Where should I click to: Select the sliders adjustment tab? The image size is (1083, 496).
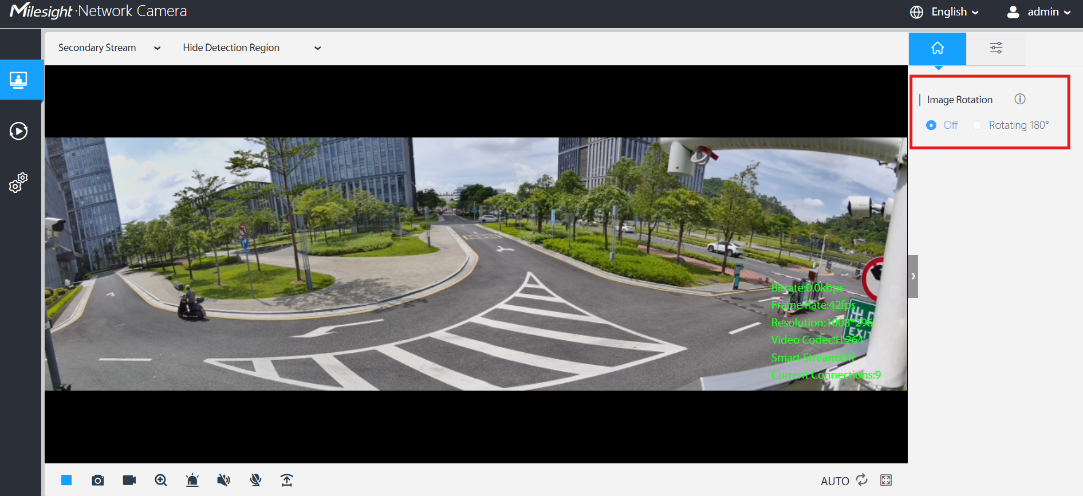click(x=996, y=48)
